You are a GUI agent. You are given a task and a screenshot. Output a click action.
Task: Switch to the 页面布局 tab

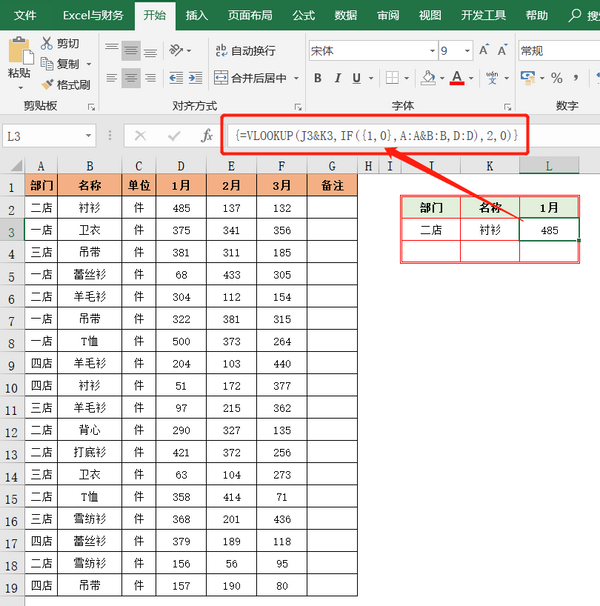point(250,15)
